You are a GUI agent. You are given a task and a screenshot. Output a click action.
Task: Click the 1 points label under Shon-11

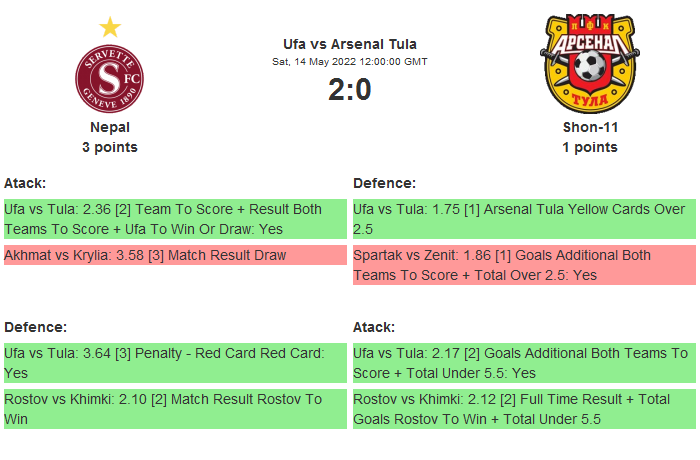(x=590, y=147)
